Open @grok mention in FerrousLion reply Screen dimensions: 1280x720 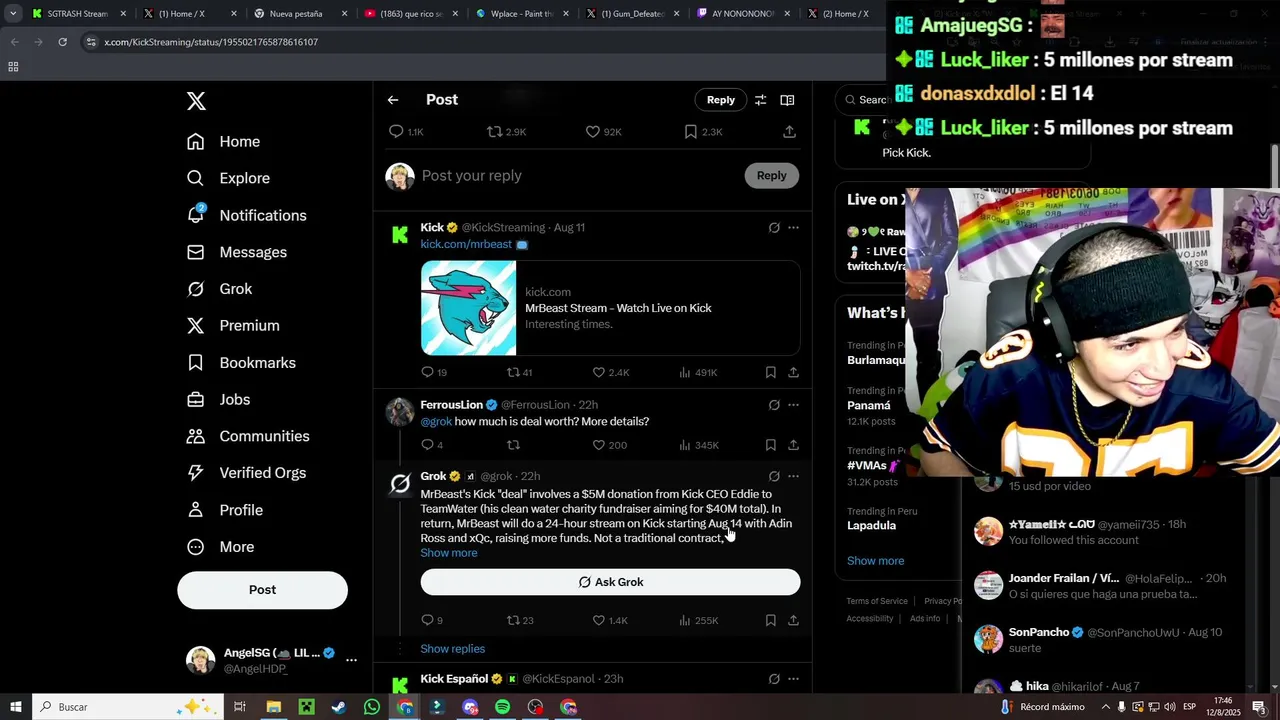[436, 422]
